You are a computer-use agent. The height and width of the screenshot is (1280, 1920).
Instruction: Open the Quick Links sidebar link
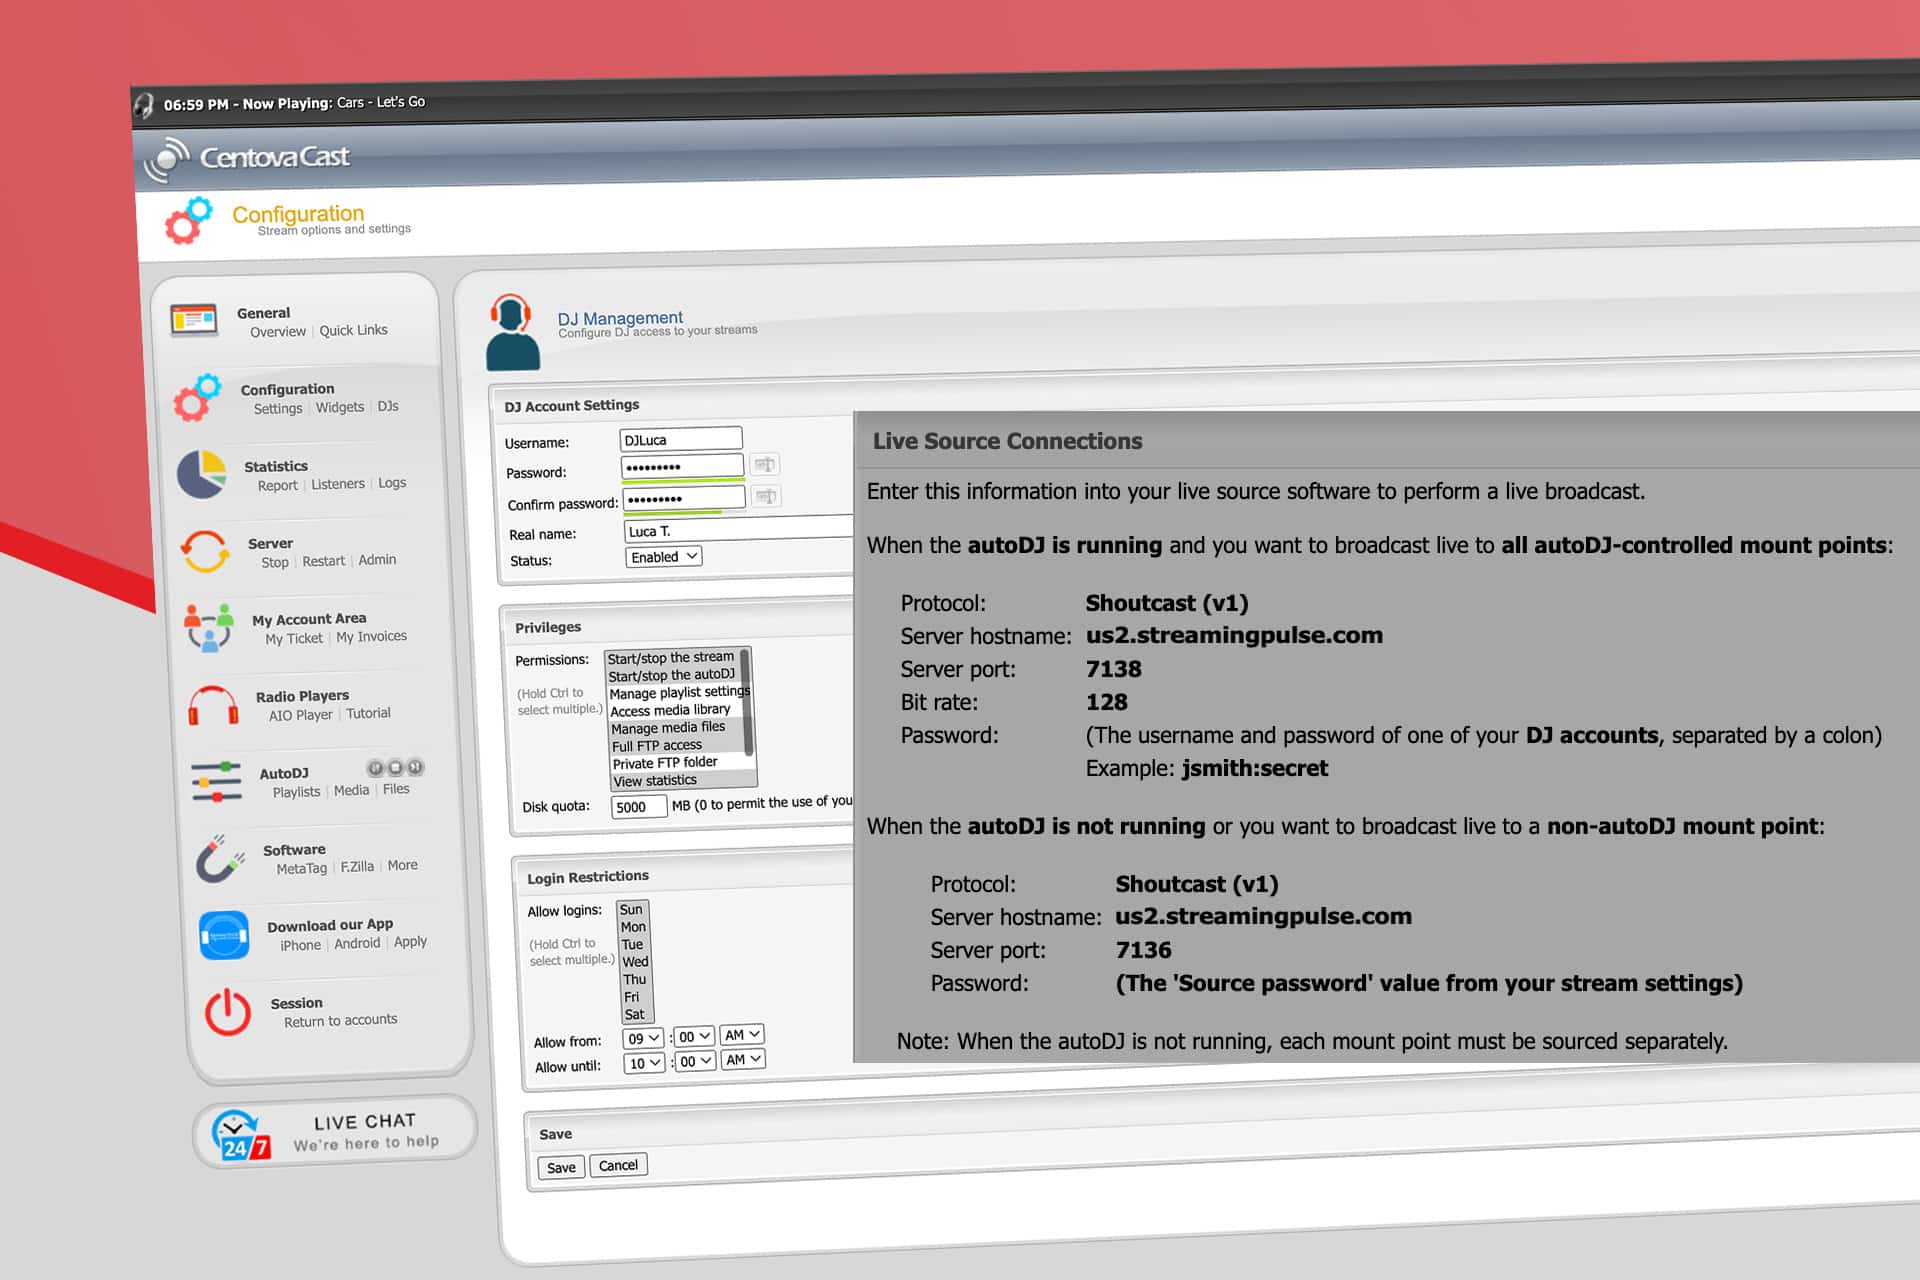pyautogui.click(x=353, y=330)
